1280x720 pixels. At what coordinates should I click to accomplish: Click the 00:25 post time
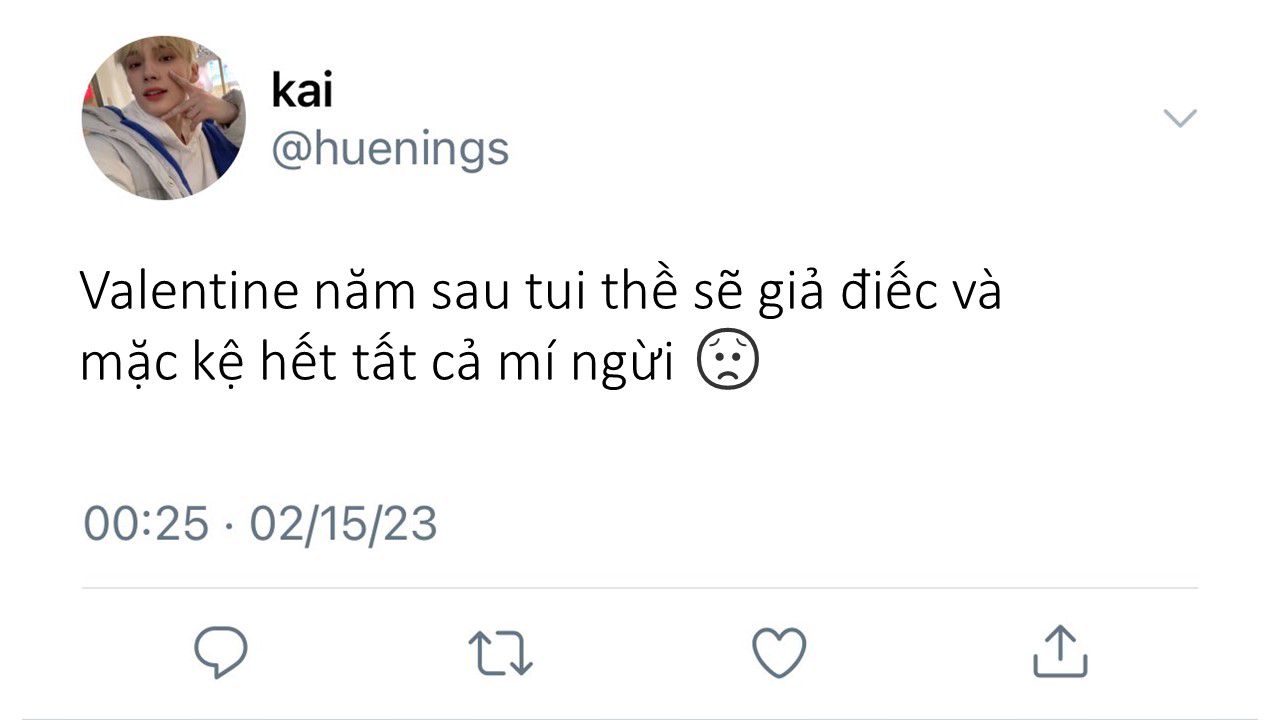click(146, 524)
